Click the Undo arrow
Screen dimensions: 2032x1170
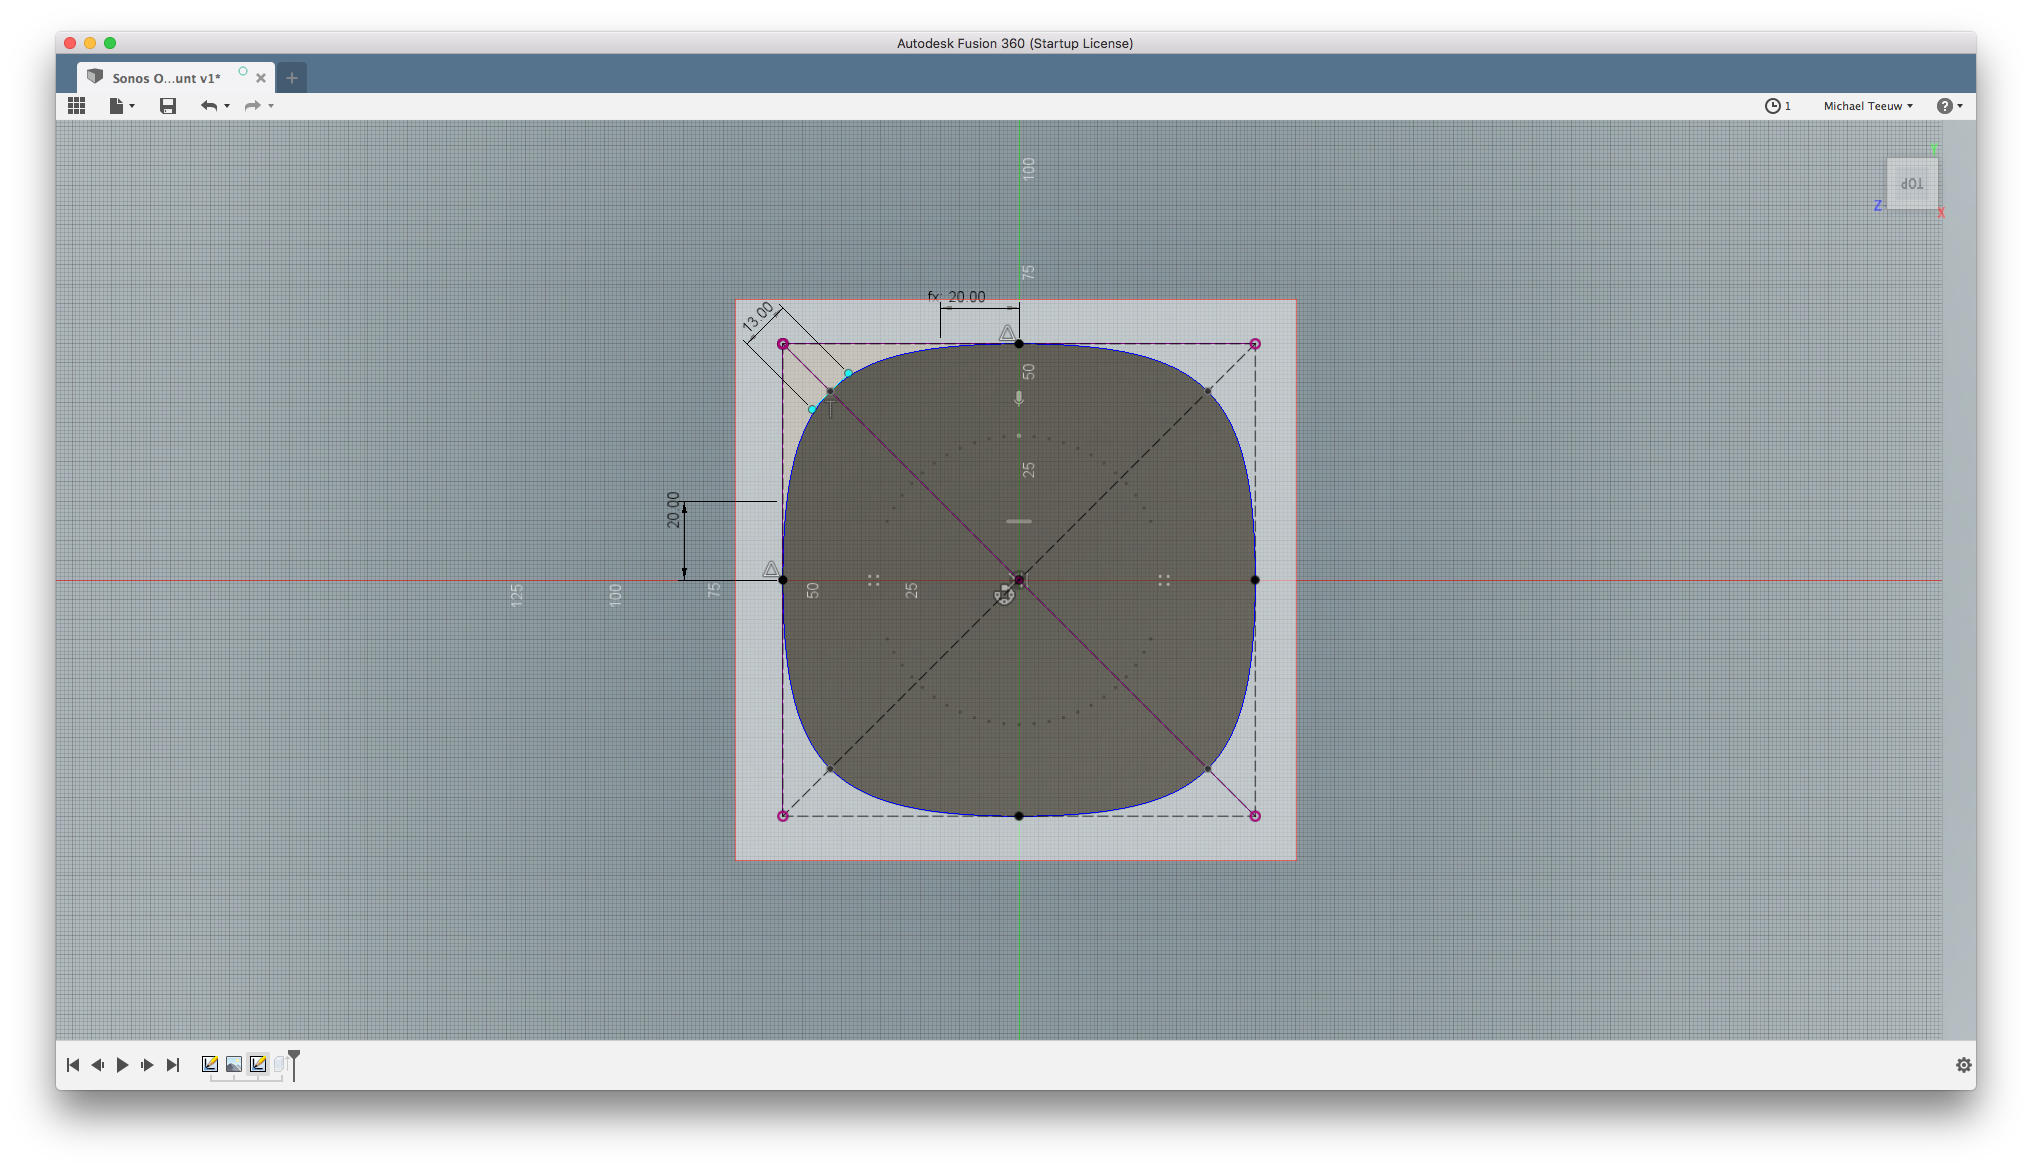(208, 106)
